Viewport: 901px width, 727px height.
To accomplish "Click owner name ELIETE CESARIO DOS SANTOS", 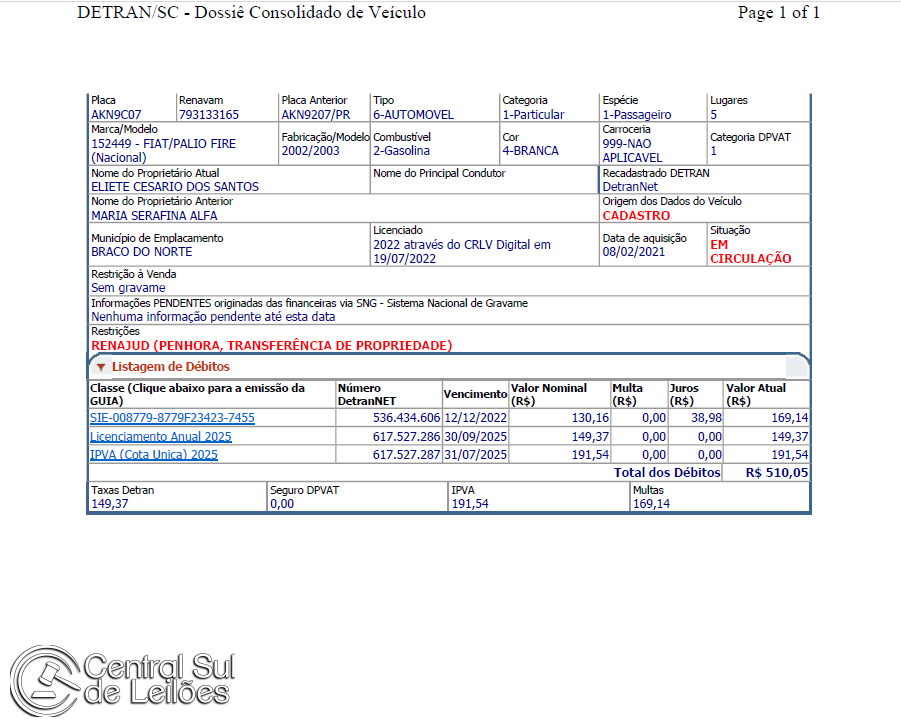I will pyautogui.click(x=175, y=187).
